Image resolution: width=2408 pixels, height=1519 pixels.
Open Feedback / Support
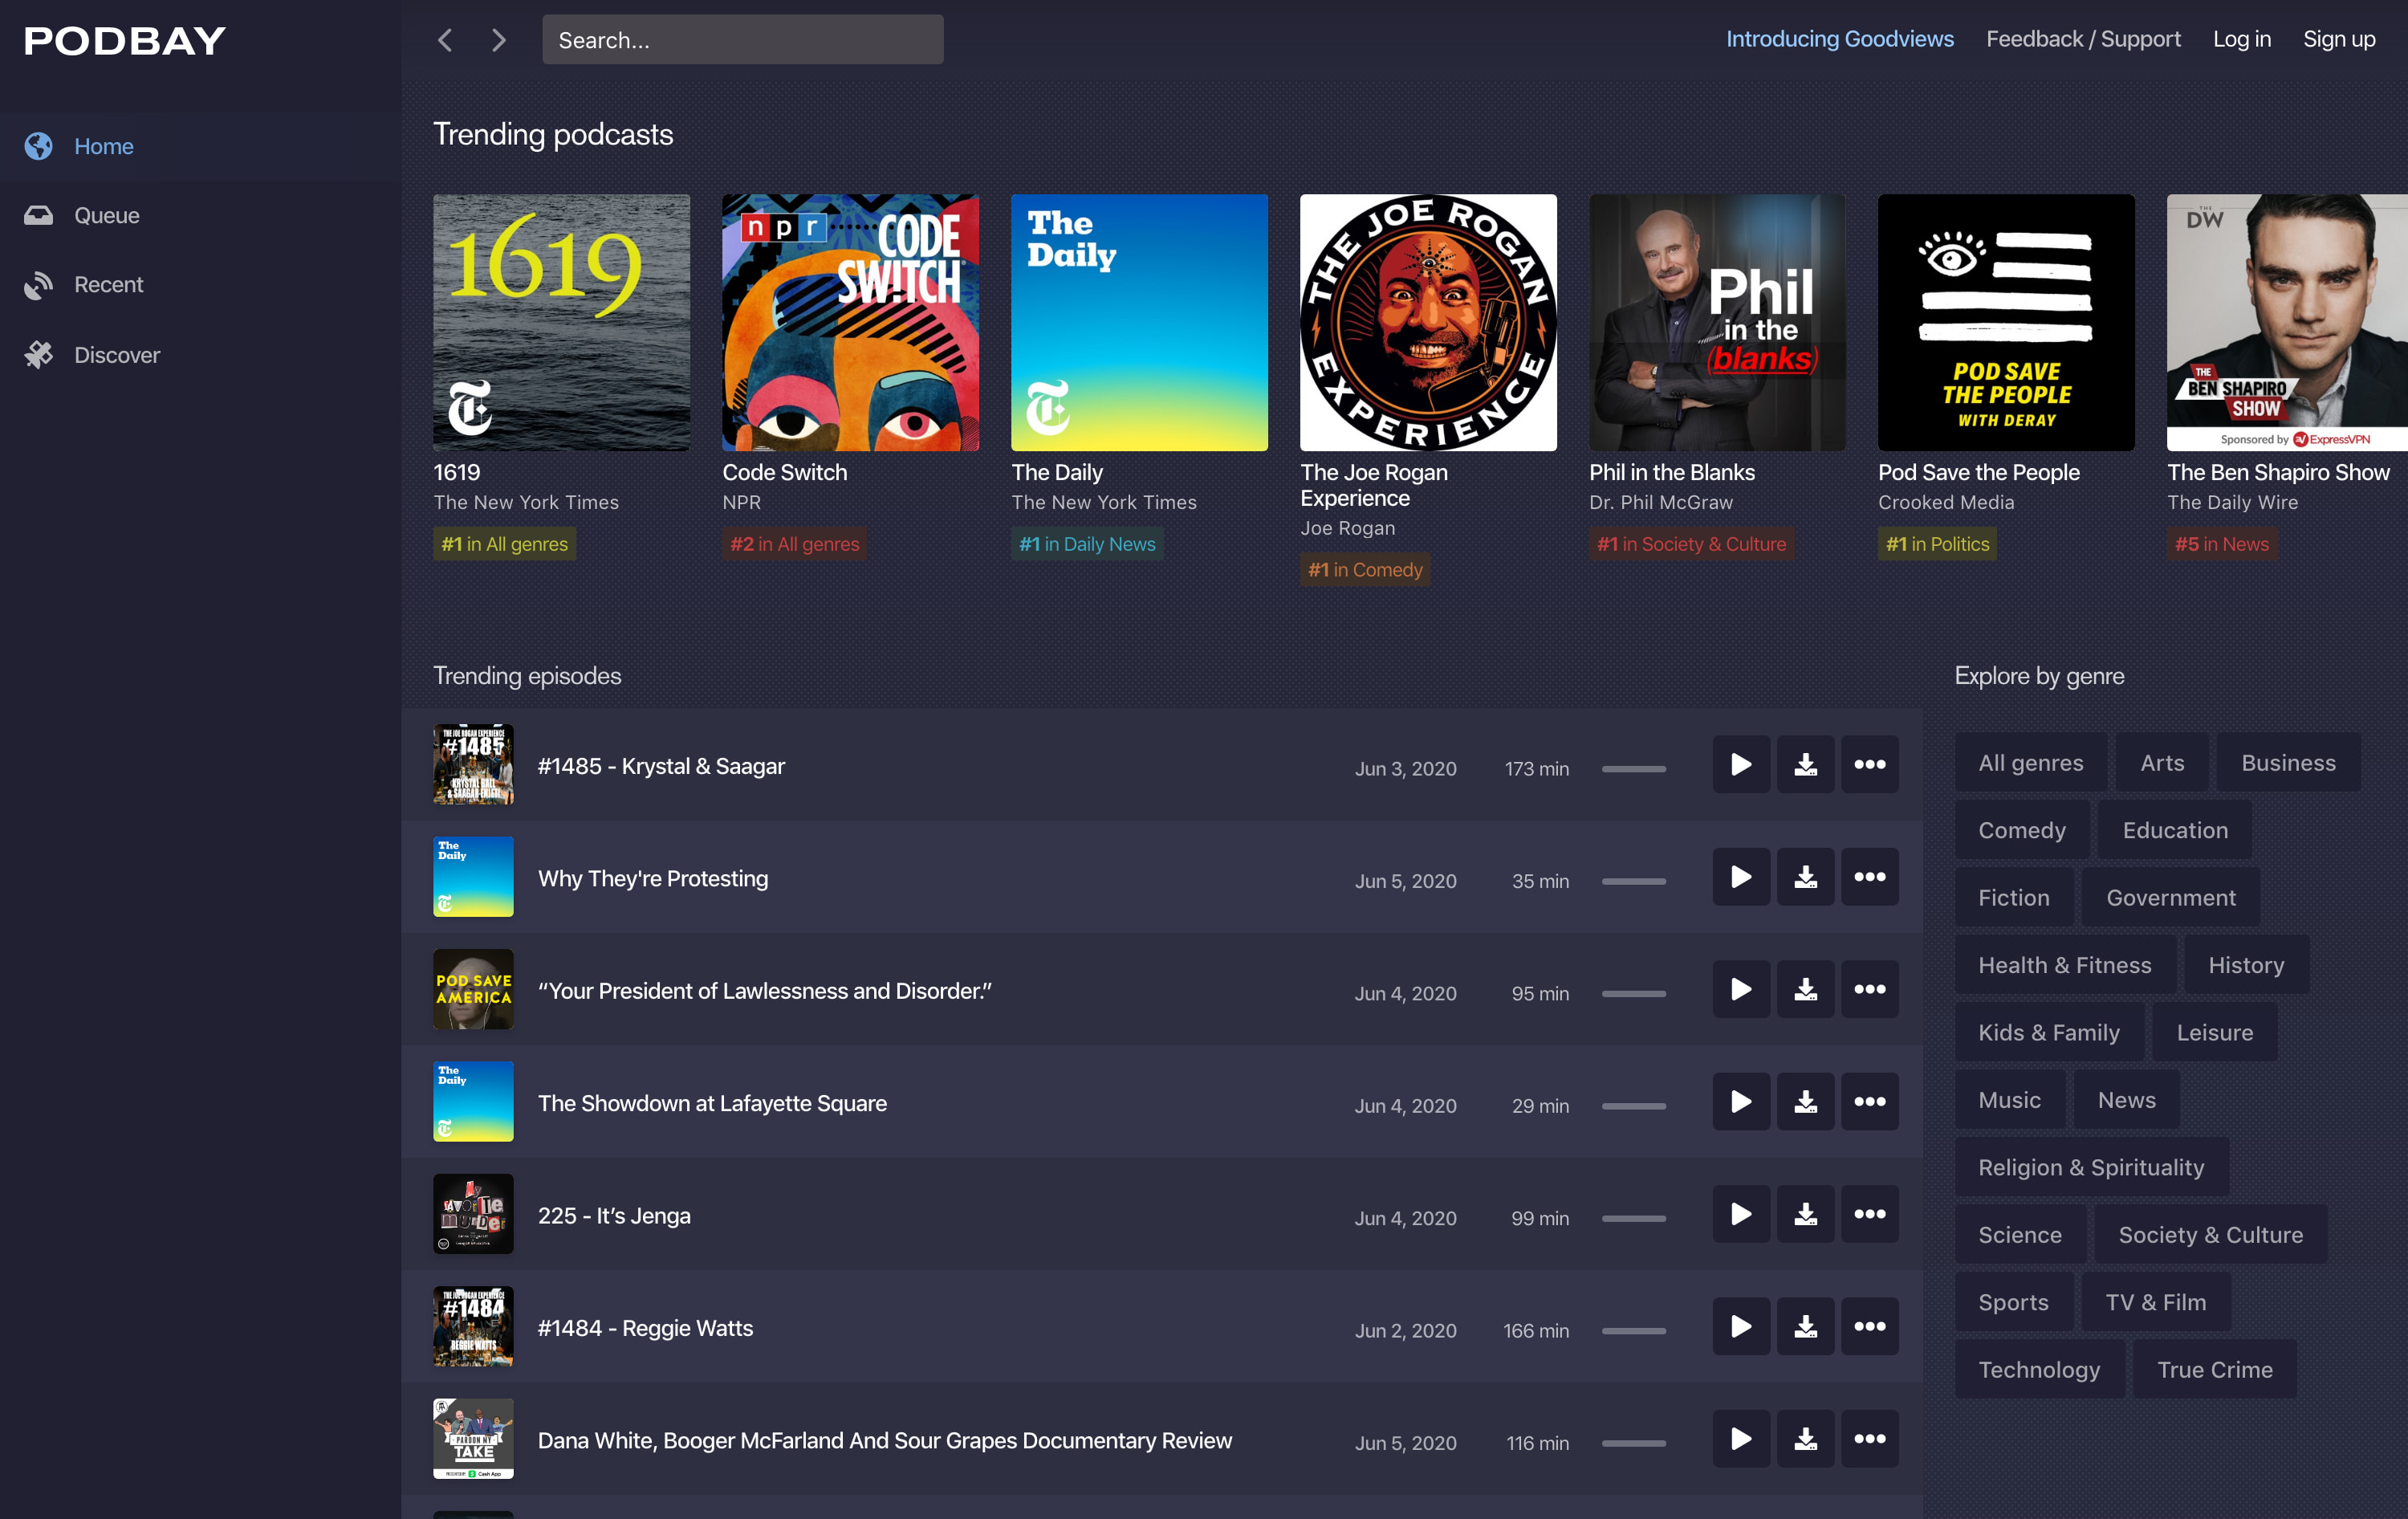[x=2083, y=39]
